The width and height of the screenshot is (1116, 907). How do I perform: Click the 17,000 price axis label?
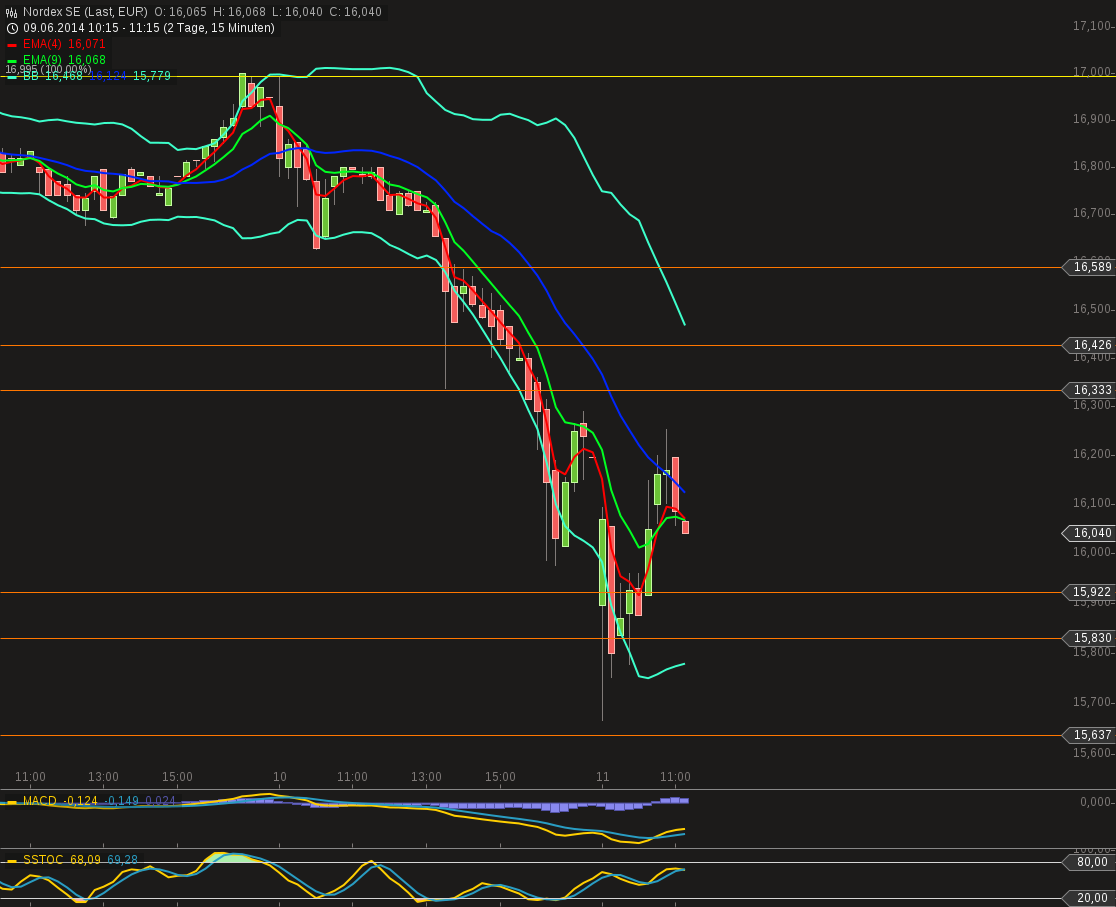[1092, 72]
